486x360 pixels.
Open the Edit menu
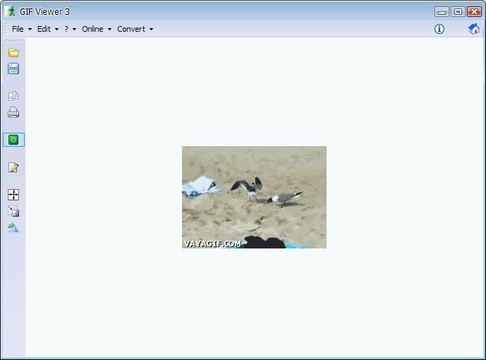[x=44, y=29]
